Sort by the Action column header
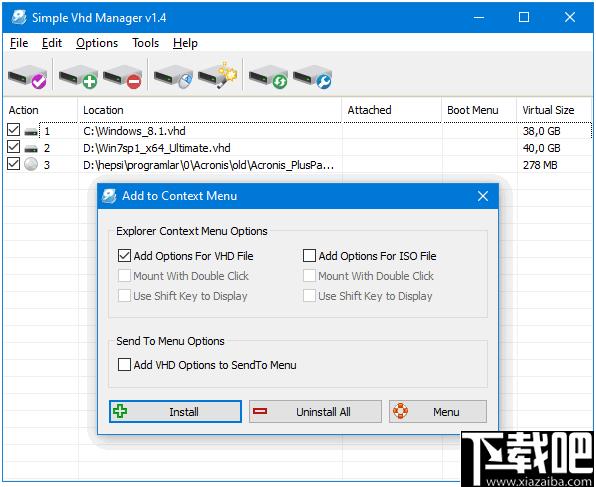 (40, 110)
